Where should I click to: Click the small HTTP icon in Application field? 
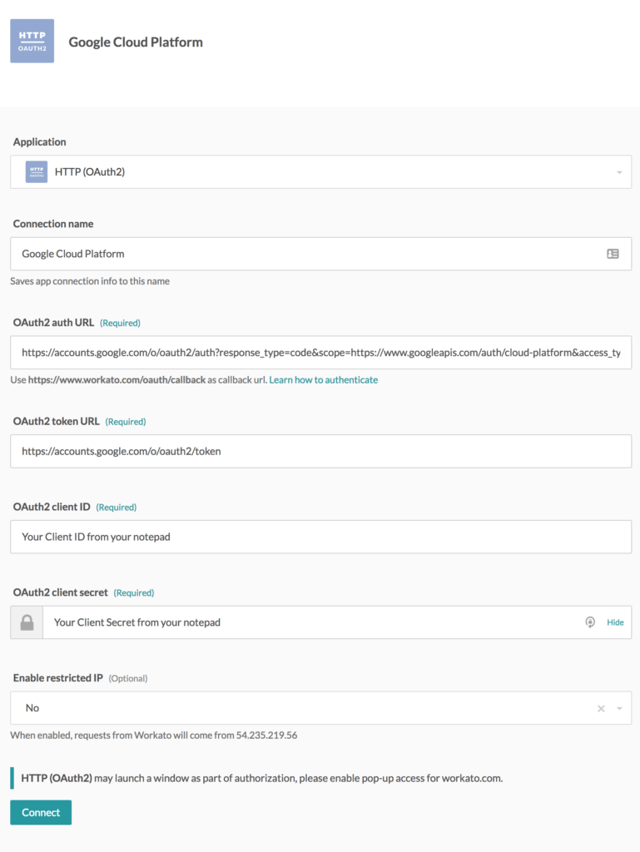coord(36,172)
